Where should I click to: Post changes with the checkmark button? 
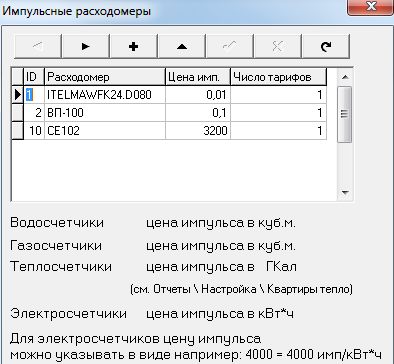pyautogui.click(x=230, y=46)
